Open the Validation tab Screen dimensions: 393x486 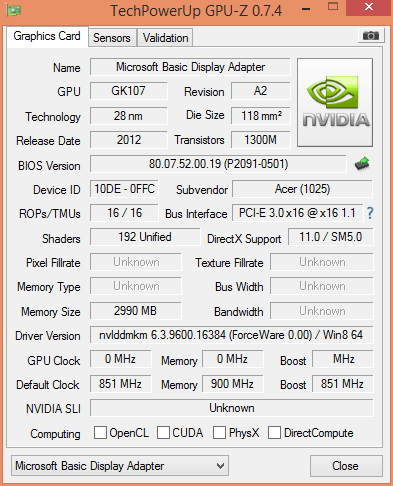pyautogui.click(x=165, y=38)
